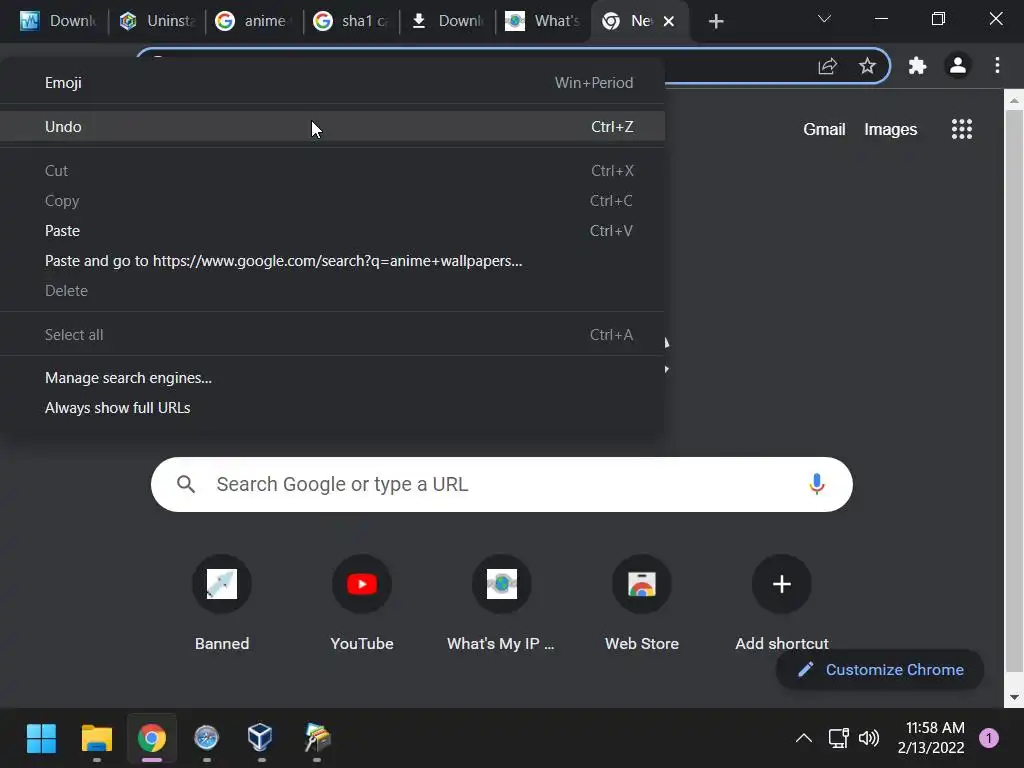This screenshot has height=768, width=1024.
Task: Click scrollbar up arrow
Action: pos(1014,100)
